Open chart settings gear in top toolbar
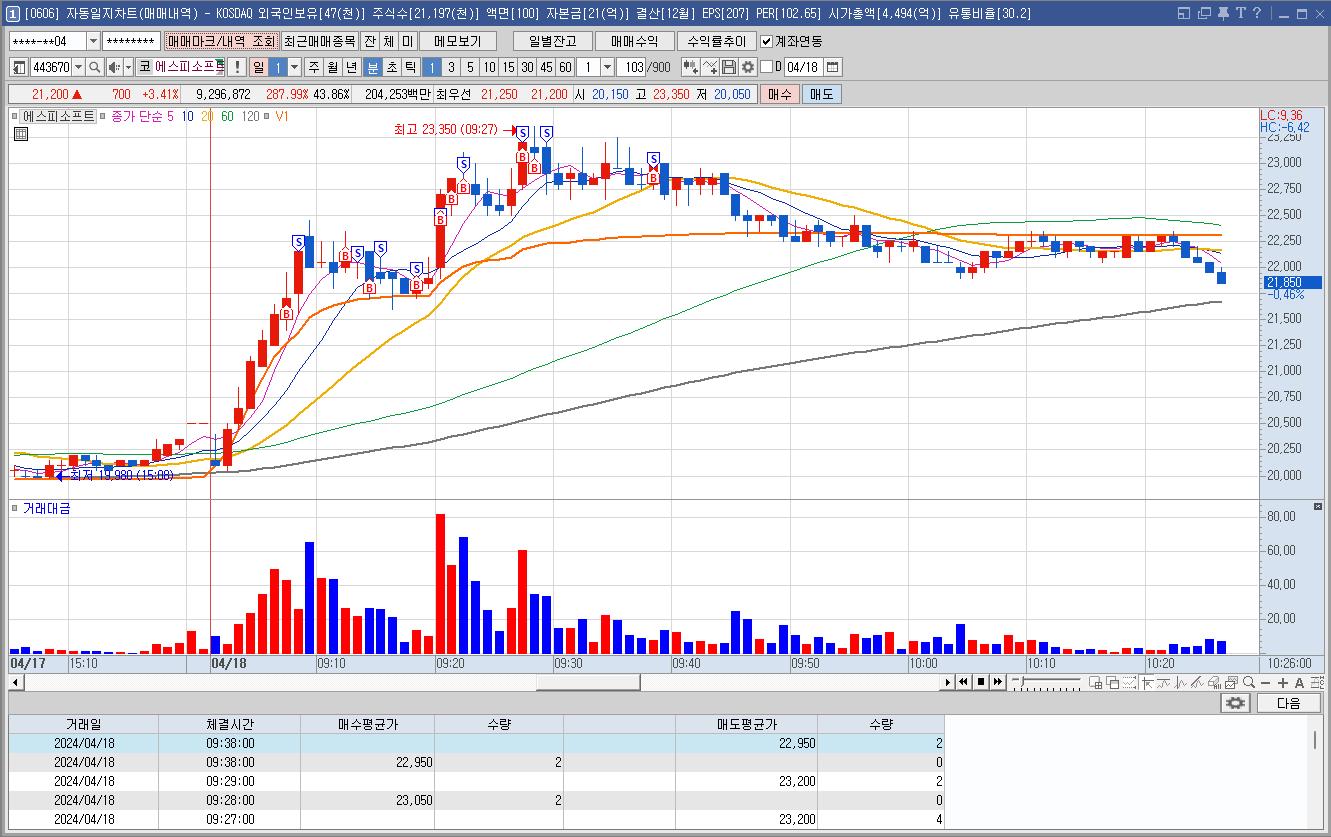Screen dimensions: 1331x837 (748, 67)
